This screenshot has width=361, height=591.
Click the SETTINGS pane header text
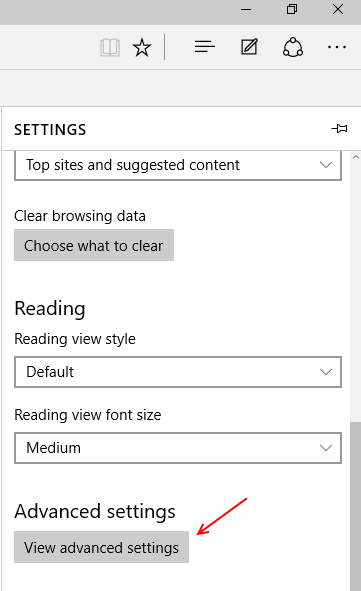click(x=50, y=130)
